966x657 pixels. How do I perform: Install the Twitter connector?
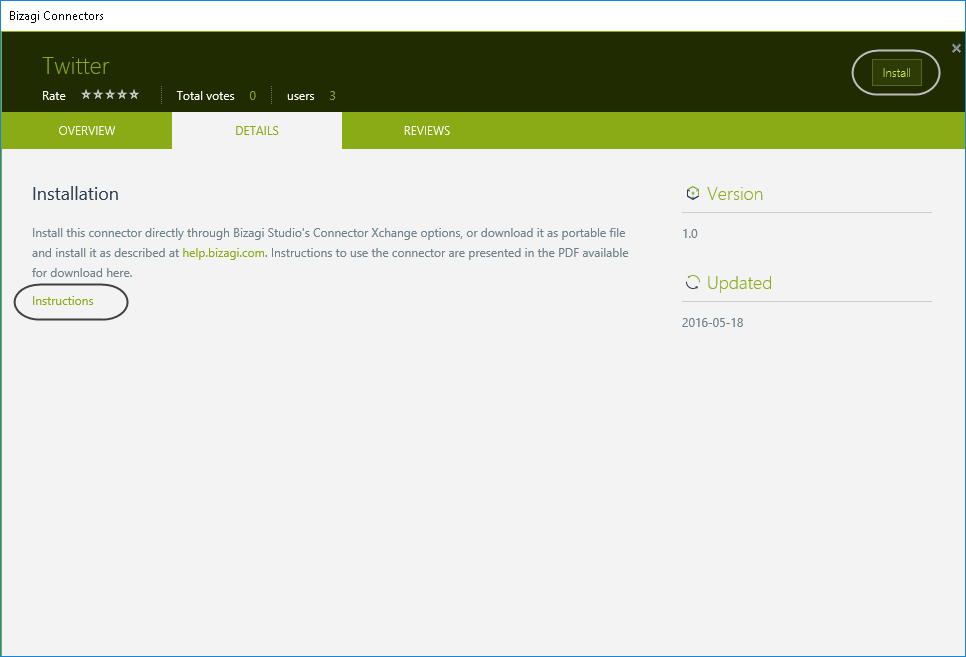(896, 73)
